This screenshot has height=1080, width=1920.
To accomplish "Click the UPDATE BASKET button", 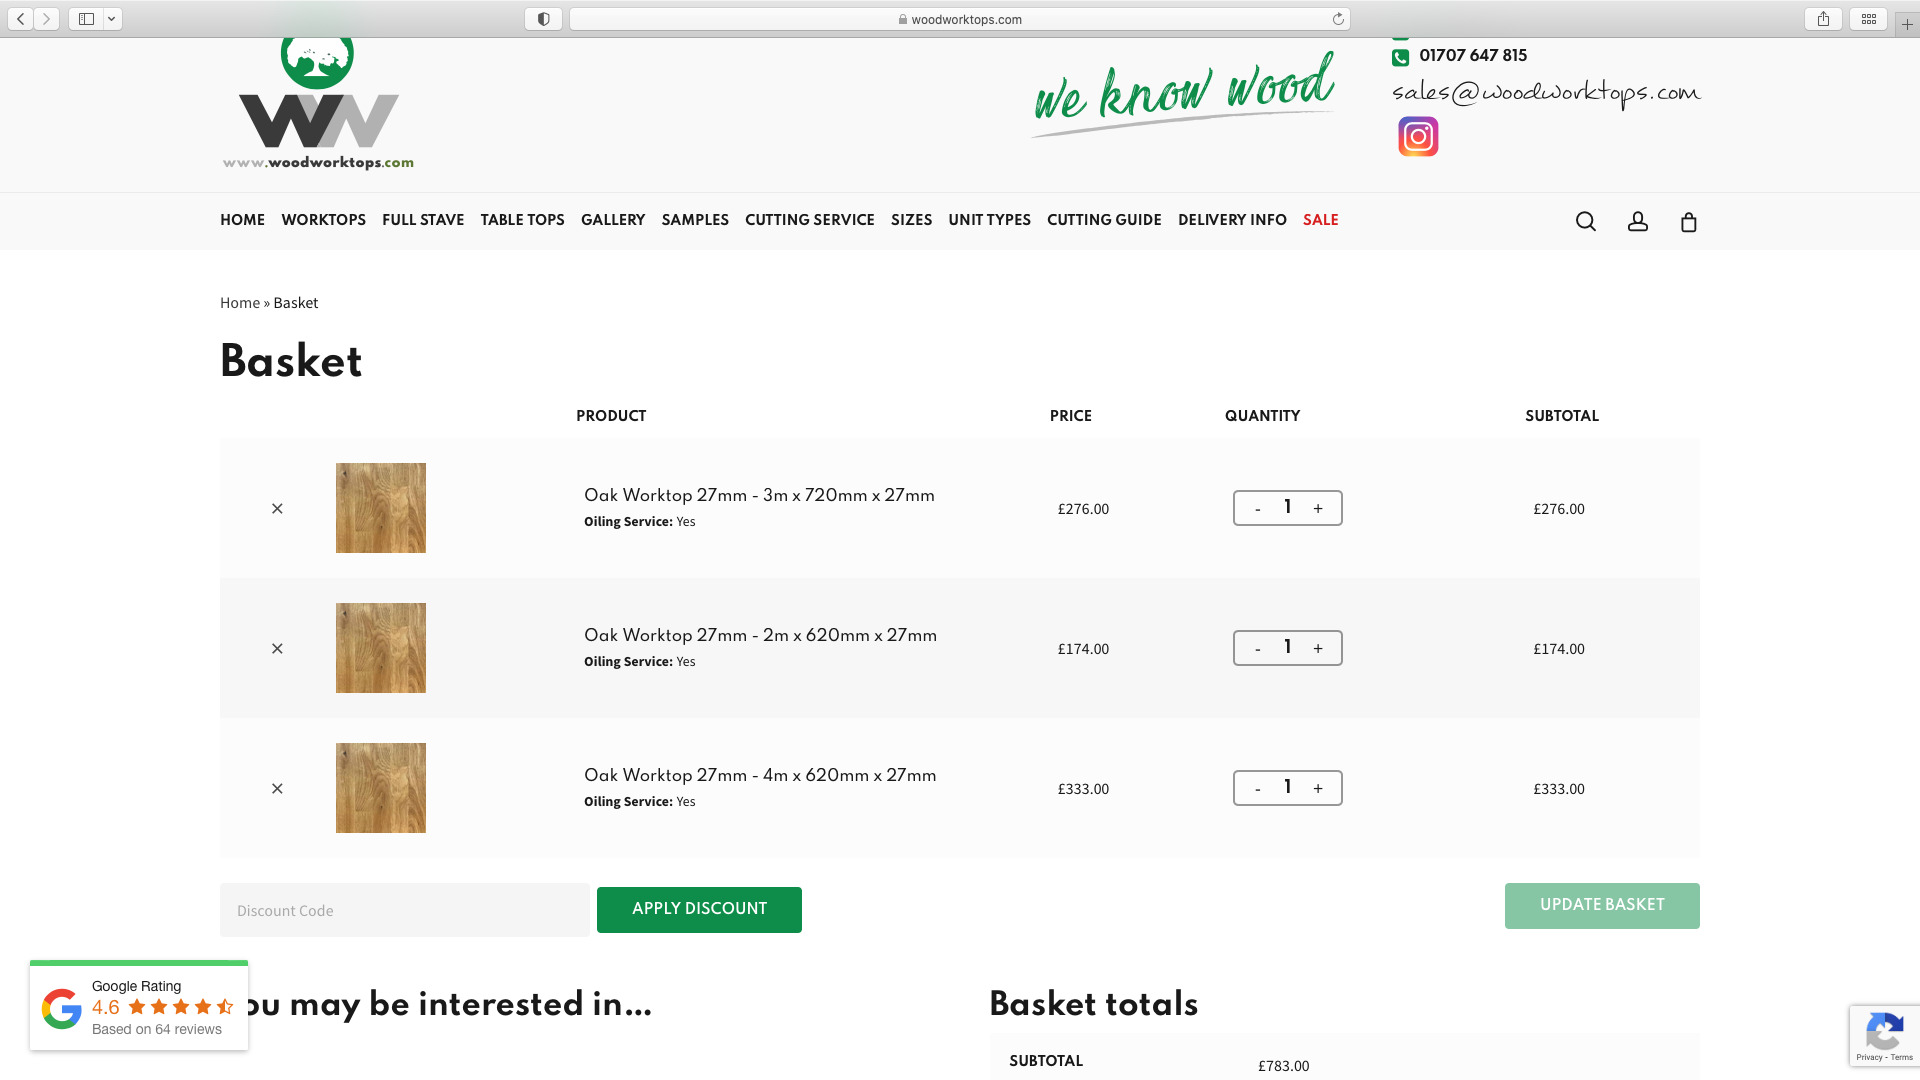I will (x=1602, y=905).
